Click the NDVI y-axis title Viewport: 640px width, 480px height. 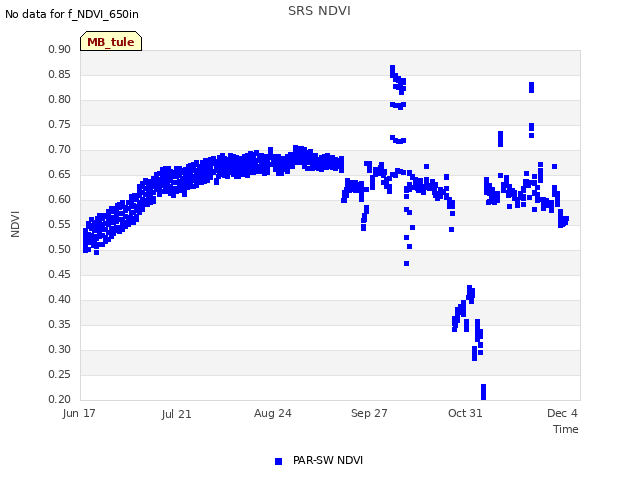(x=15, y=224)
